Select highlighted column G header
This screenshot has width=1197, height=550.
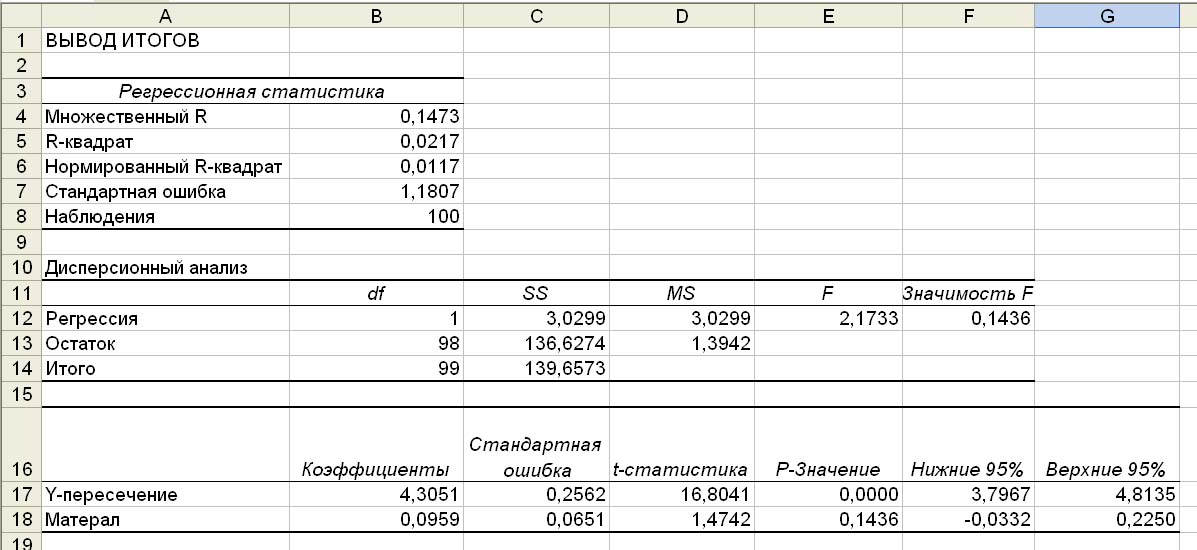coord(1107,15)
